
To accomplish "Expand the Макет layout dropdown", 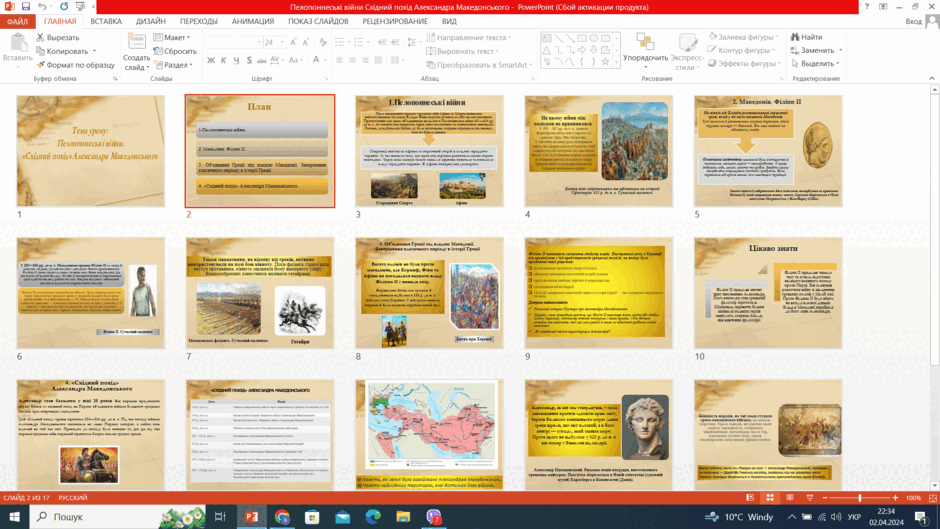I will coord(172,37).
